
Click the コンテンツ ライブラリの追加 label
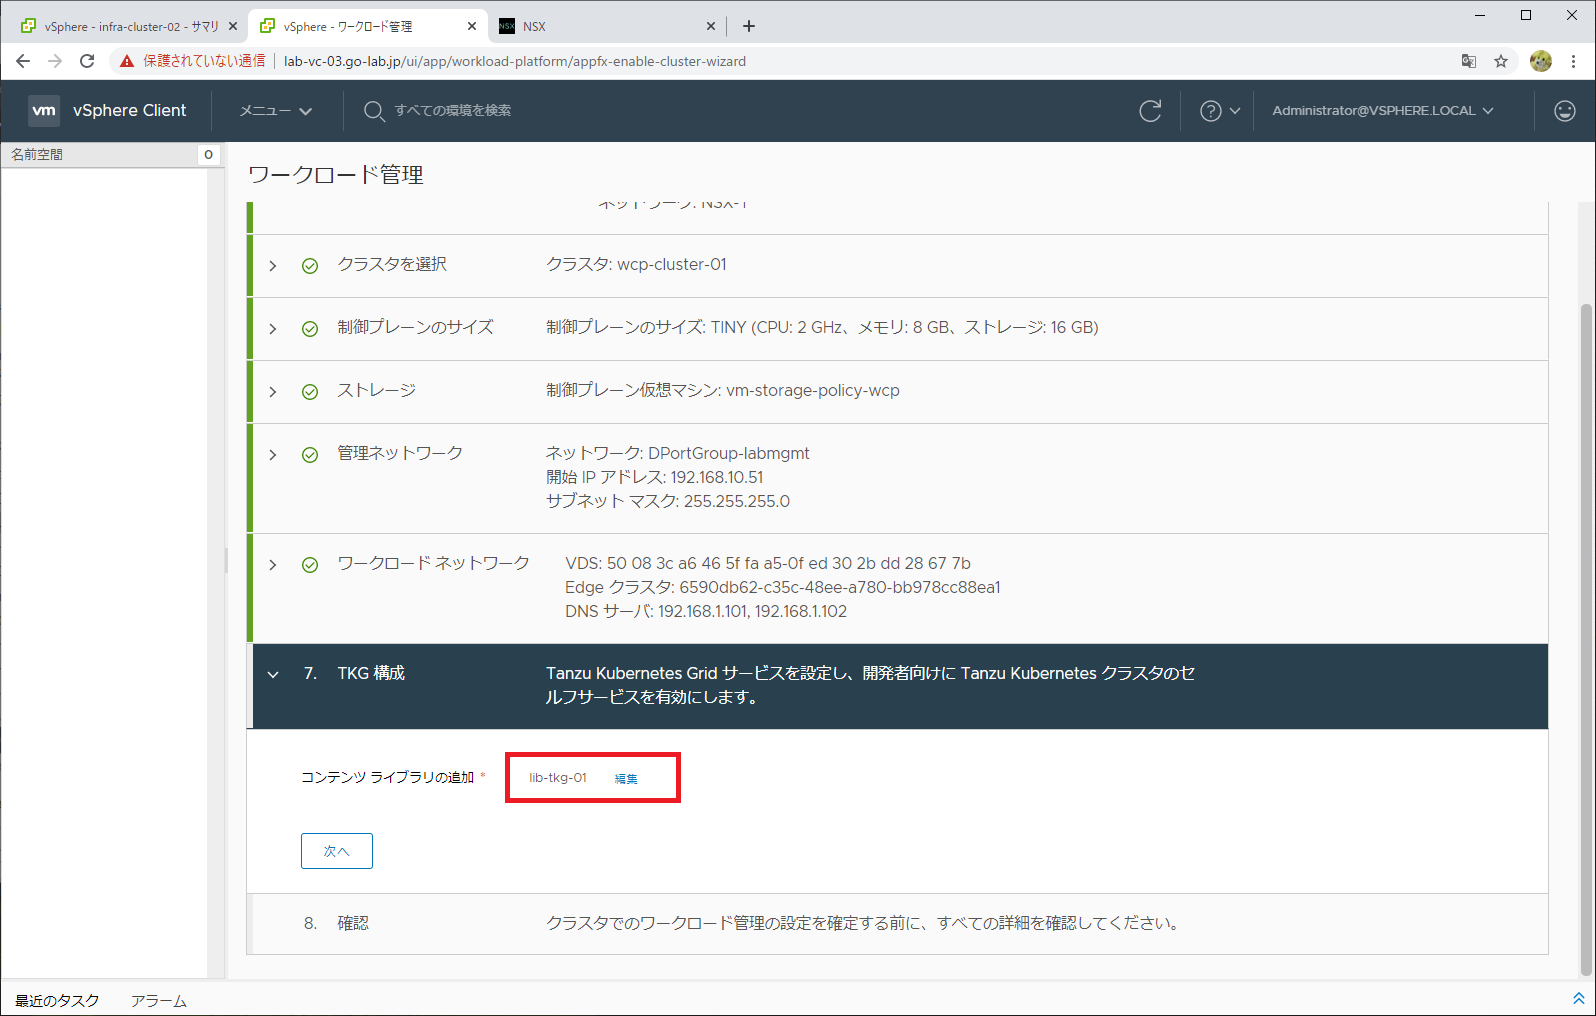[x=388, y=777]
